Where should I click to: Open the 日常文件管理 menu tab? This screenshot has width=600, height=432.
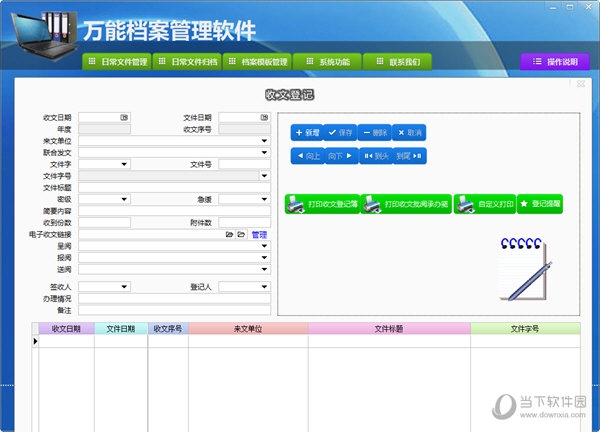(x=117, y=62)
